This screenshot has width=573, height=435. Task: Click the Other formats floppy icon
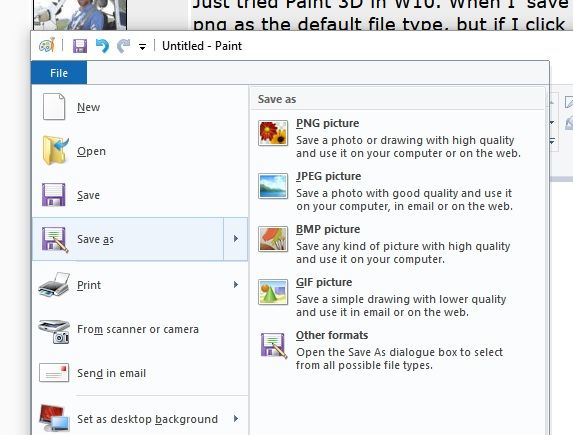pos(274,345)
